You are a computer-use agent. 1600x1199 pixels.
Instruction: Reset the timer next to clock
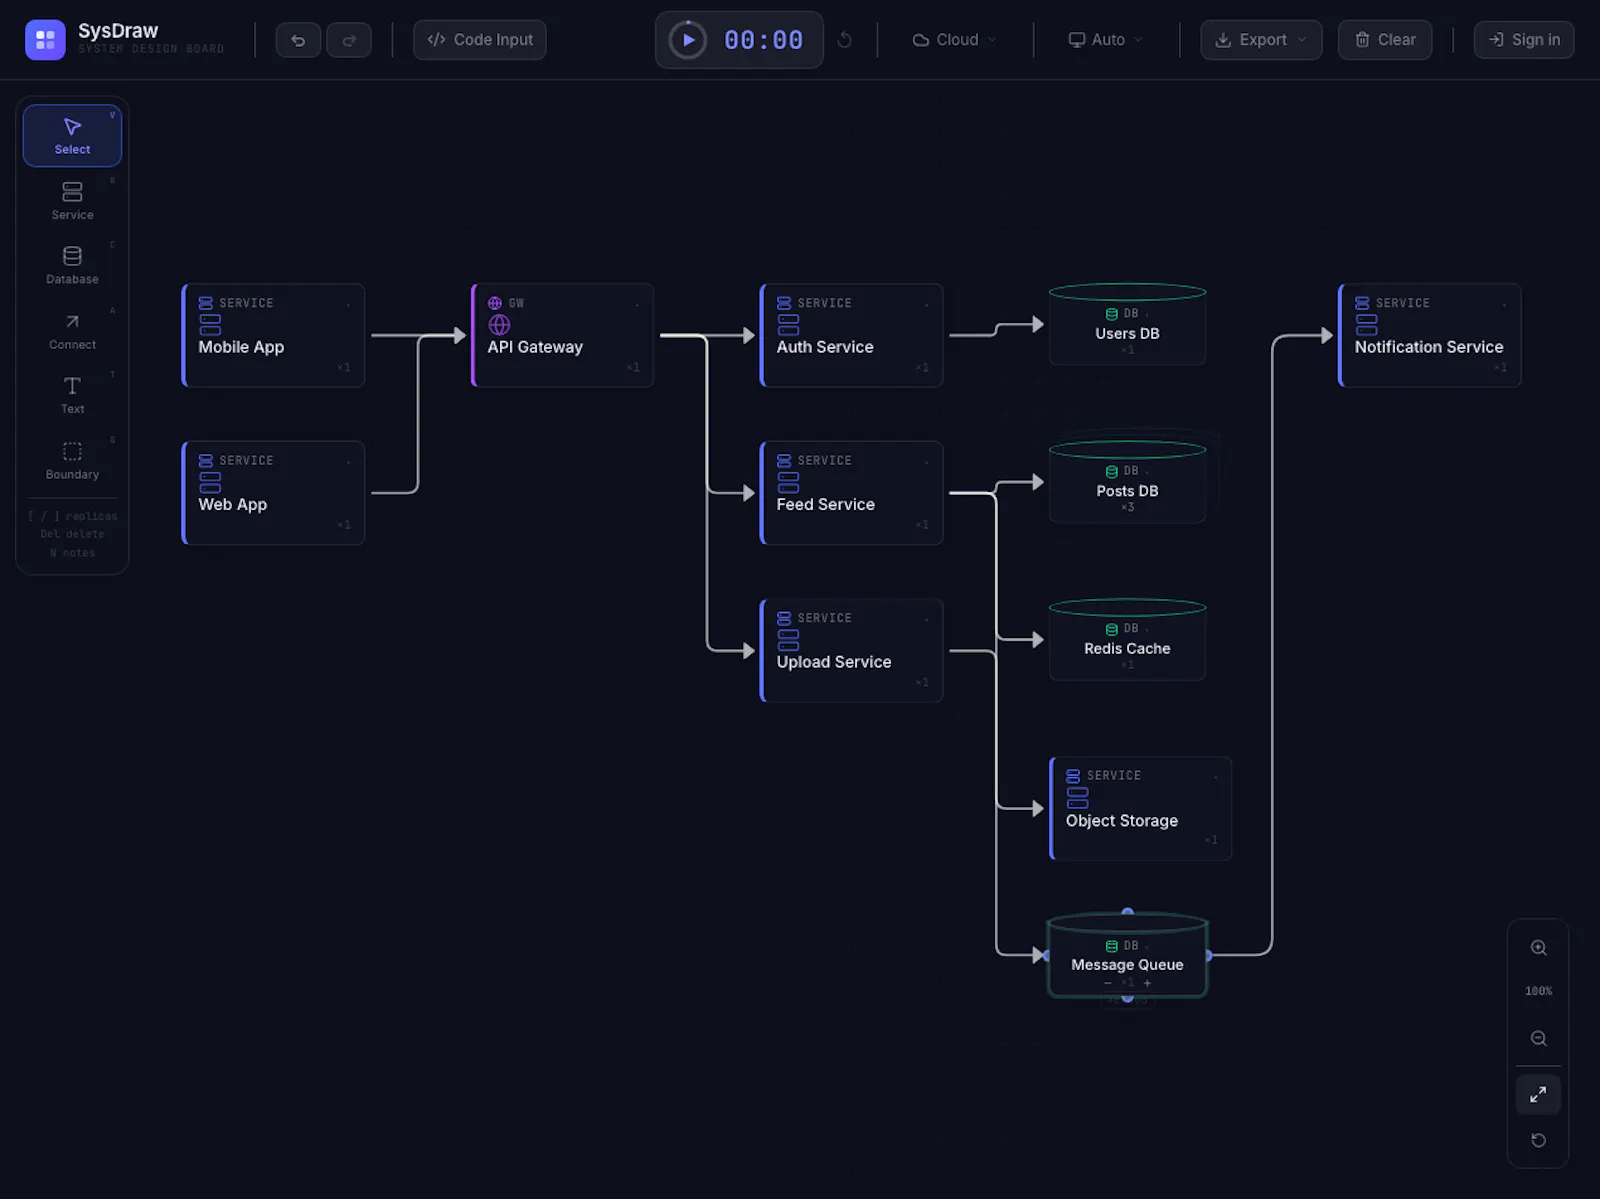coord(845,40)
